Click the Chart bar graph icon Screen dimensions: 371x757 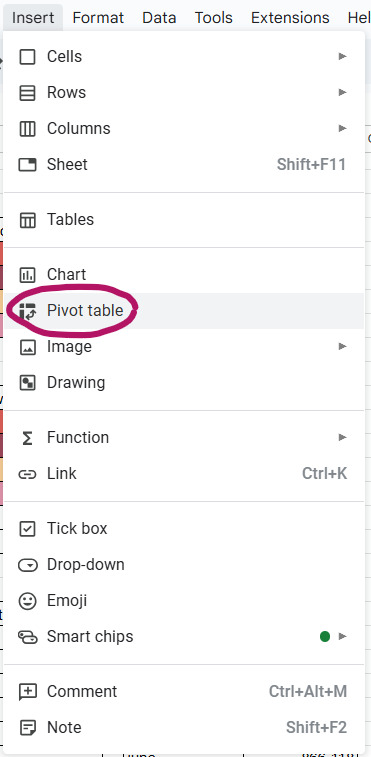[27, 275]
